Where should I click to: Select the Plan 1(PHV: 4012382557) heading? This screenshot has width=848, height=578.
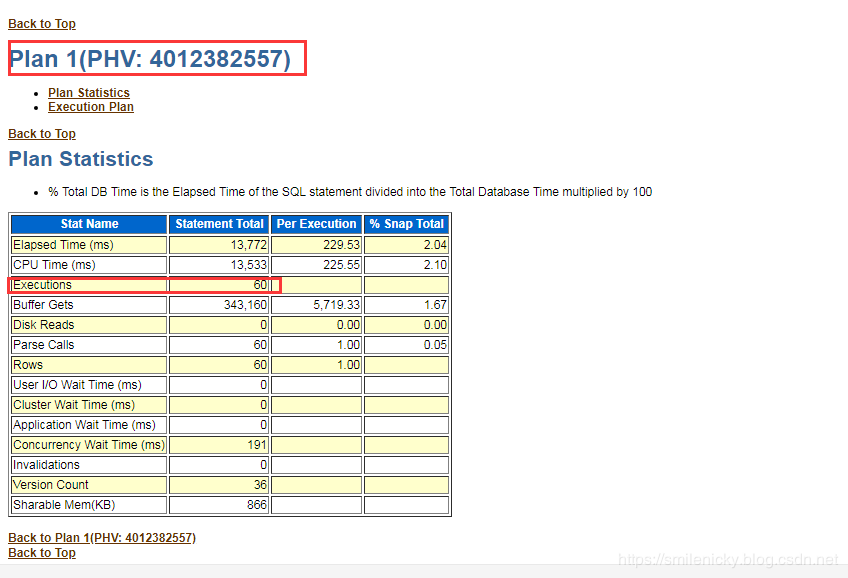point(150,58)
